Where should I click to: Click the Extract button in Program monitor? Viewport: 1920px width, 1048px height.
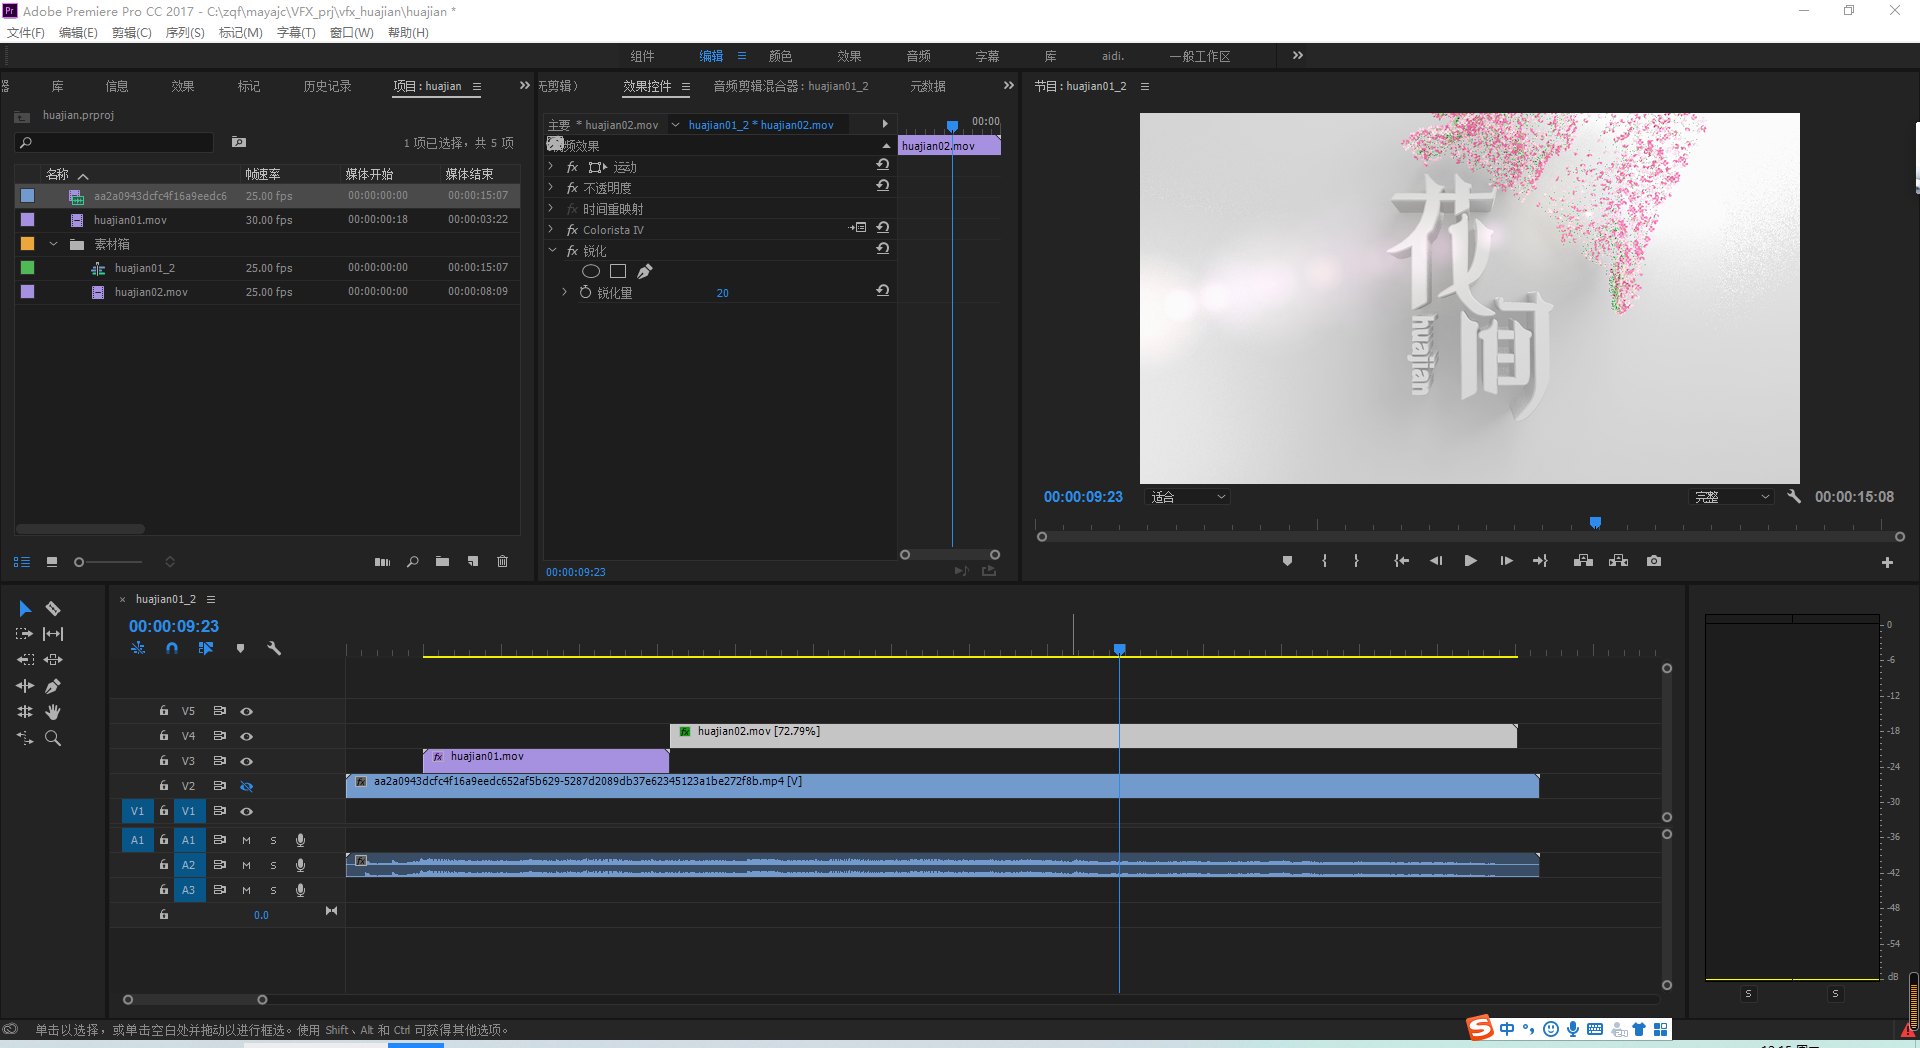pos(1618,561)
